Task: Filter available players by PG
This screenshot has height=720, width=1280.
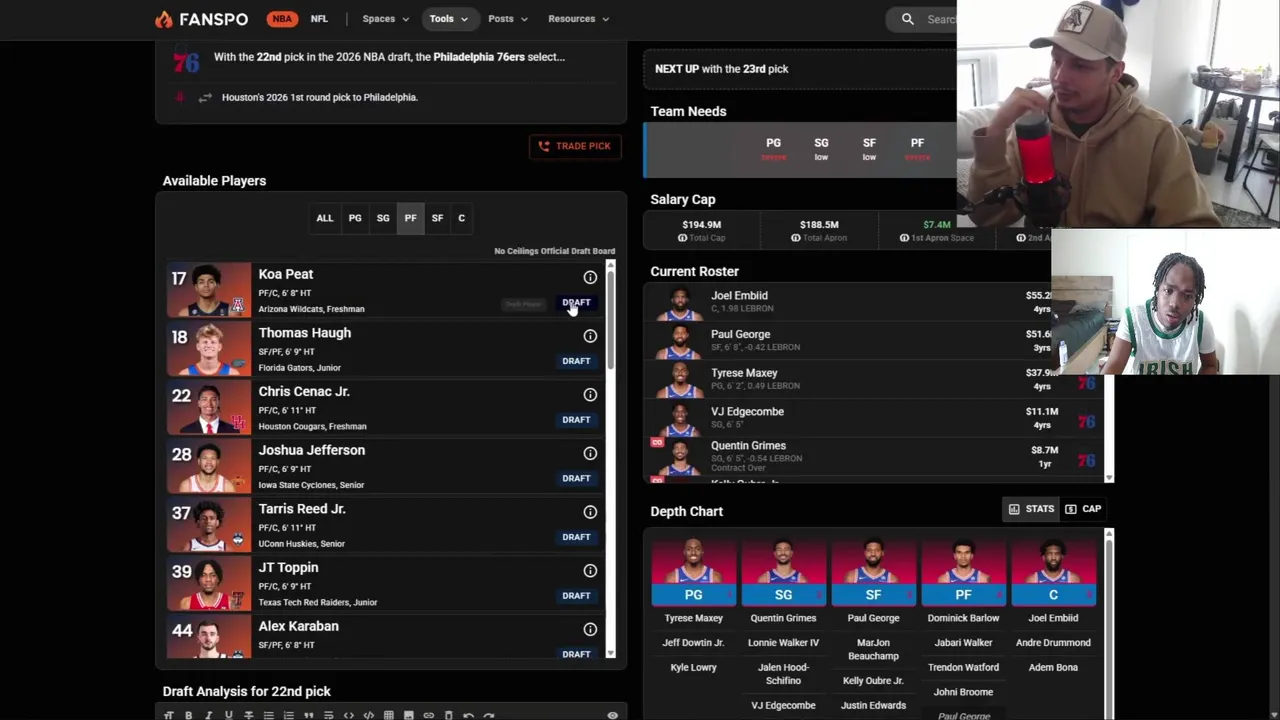Action: tap(355, 218)
